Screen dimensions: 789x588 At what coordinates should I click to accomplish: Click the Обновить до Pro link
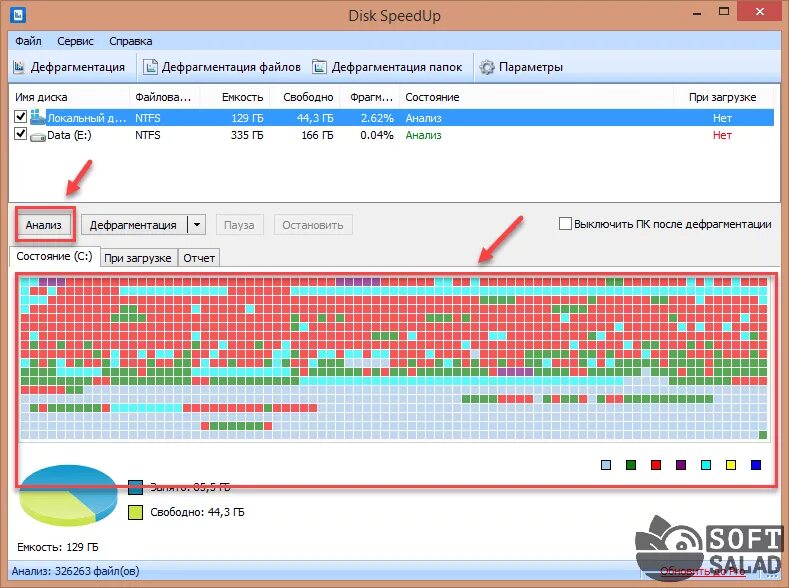point(702,571)
